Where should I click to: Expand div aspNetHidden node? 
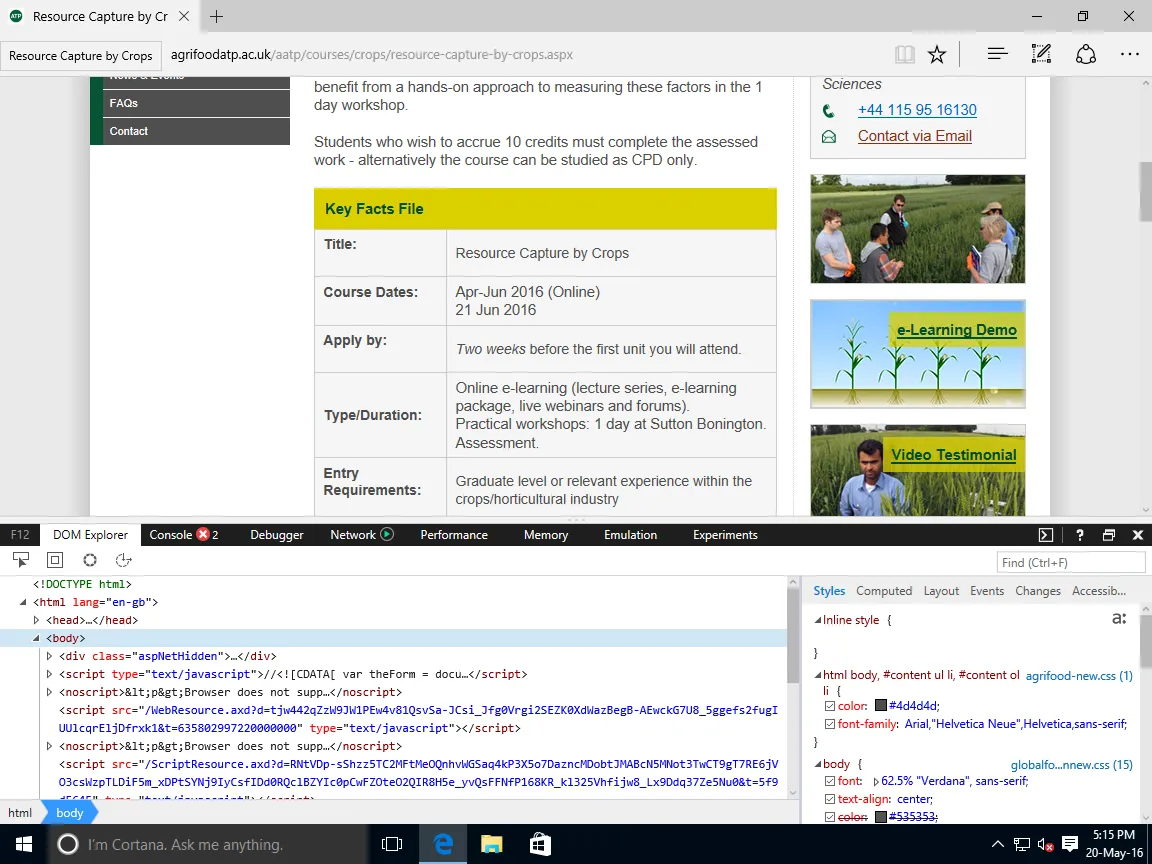pos(49,656)
